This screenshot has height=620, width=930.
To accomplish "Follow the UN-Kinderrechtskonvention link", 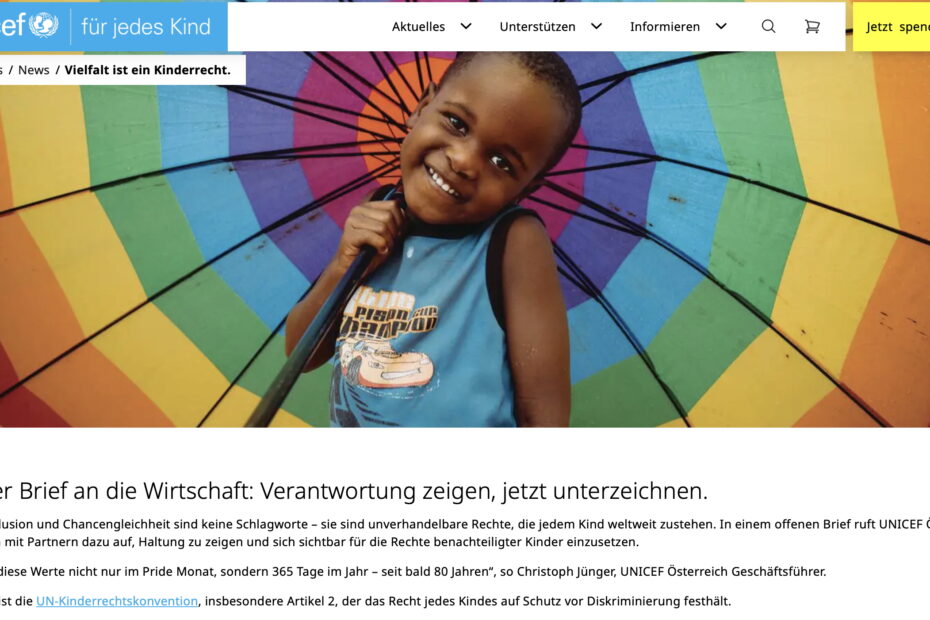I will pyautogui.click(x=117, y=601).
